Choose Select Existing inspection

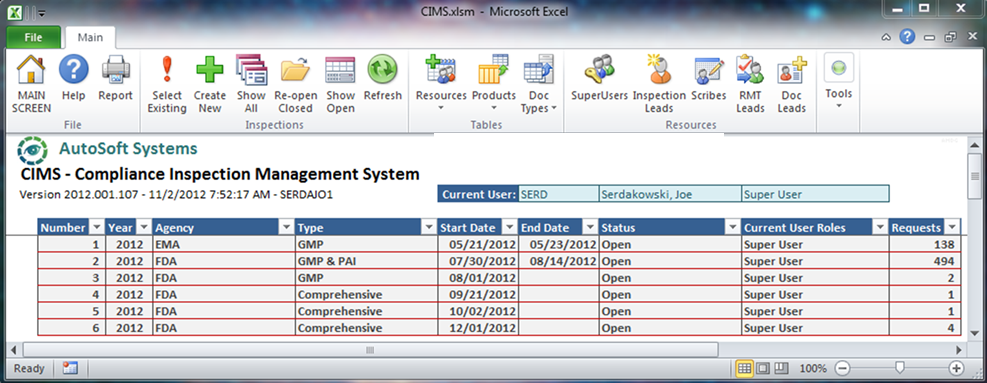(x=167, y=85)
